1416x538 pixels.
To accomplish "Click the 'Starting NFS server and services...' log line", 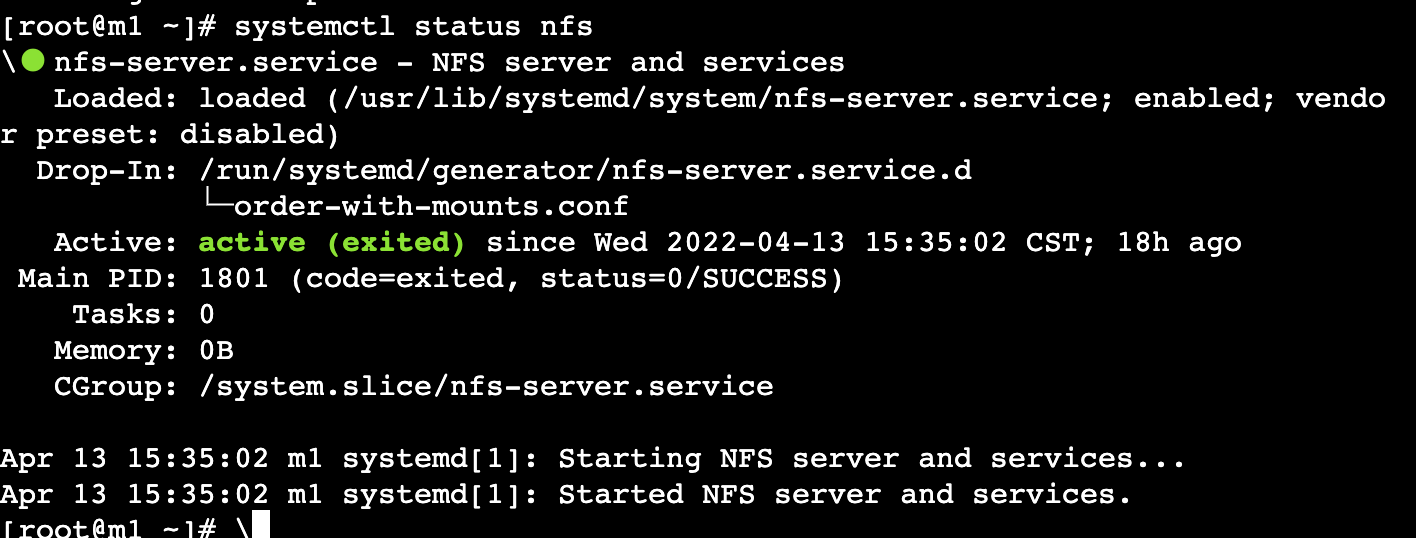I will pyautogui.click(x=871, y=459).
